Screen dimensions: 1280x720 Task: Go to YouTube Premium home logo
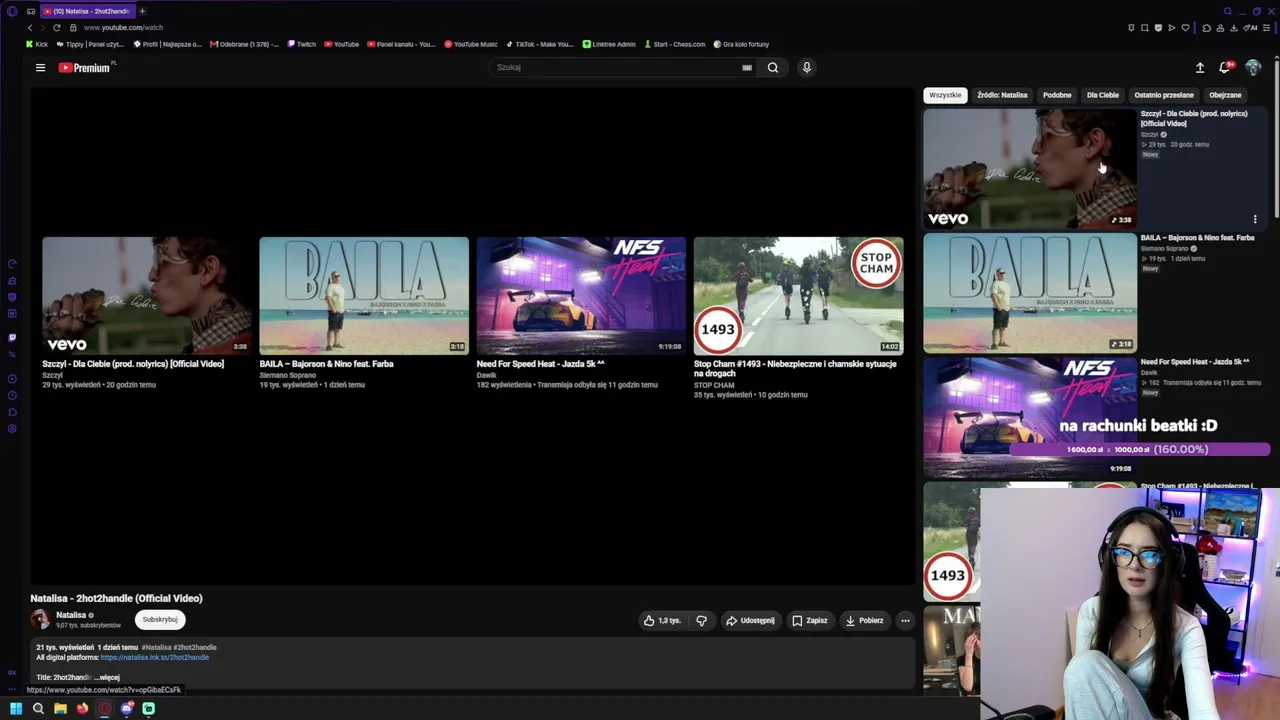coord(85,68)
